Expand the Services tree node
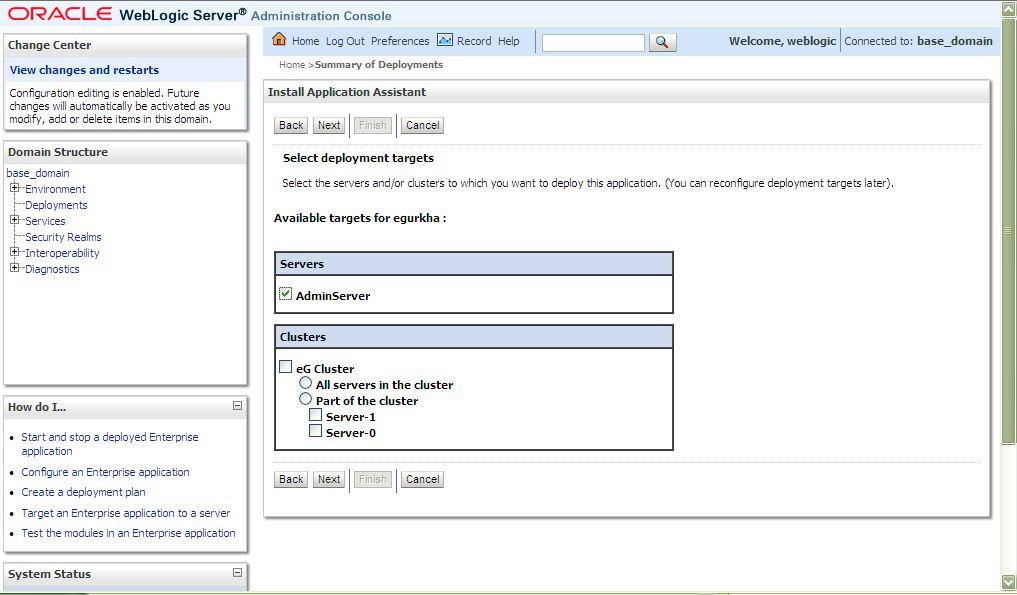This screenshot has width=1017, height=595. tap(14, 219)
